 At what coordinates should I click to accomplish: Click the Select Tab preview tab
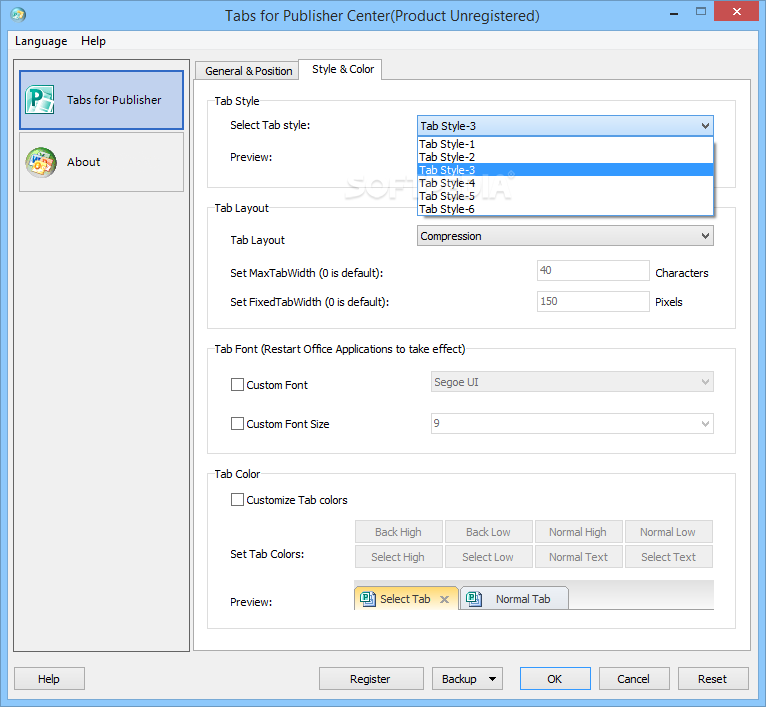tap(406, 599)
